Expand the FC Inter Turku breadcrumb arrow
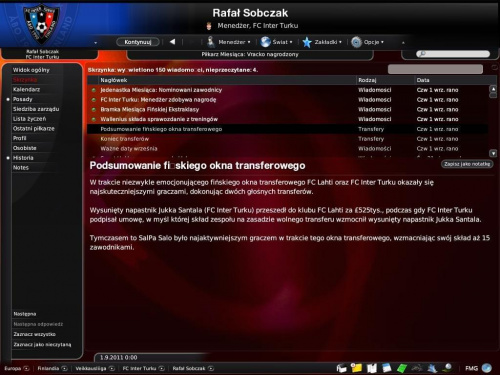Viewport: 500px width, 375px height. coord(162,368)
